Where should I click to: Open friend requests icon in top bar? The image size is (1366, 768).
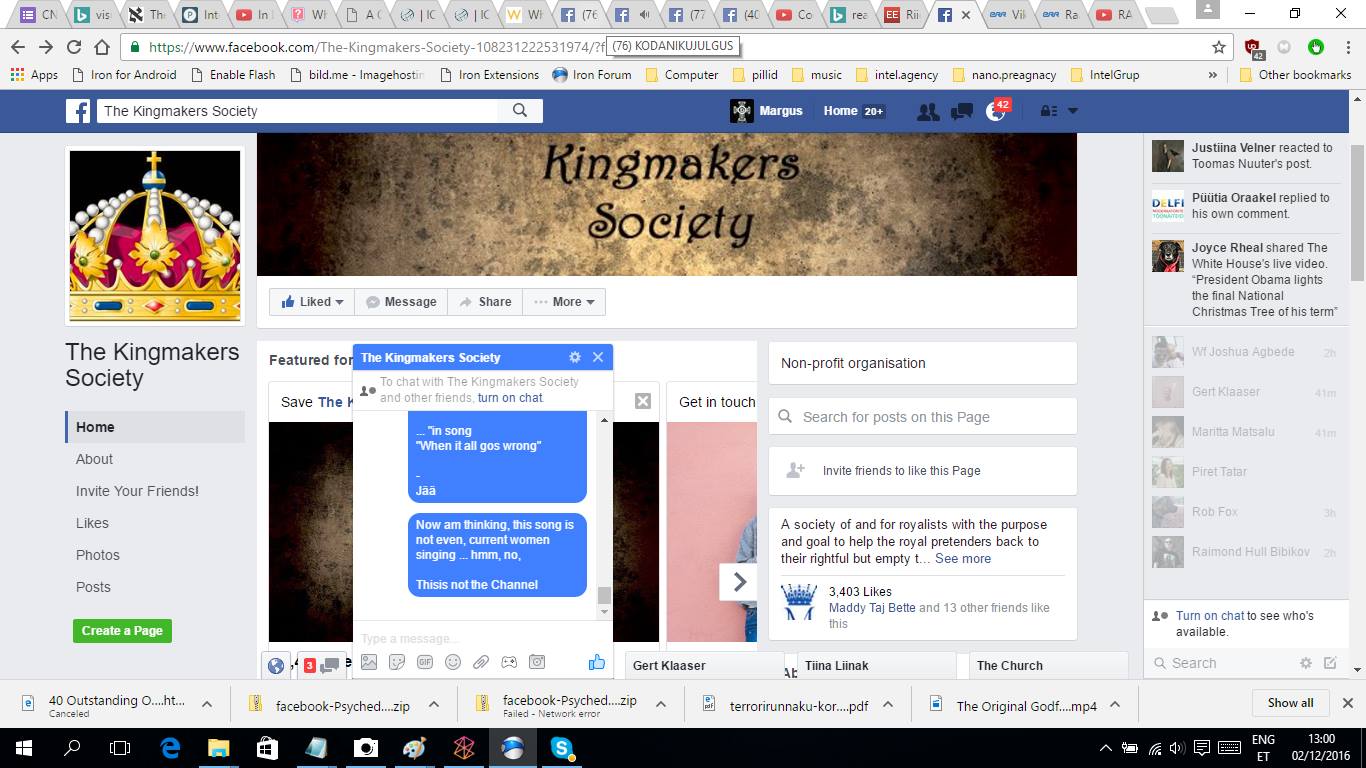(928, 111)
